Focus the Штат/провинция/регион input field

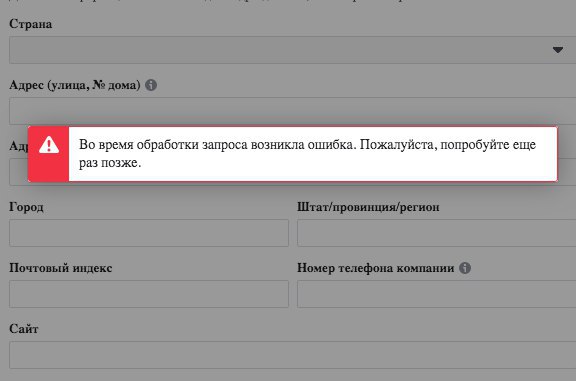point(436,233)
